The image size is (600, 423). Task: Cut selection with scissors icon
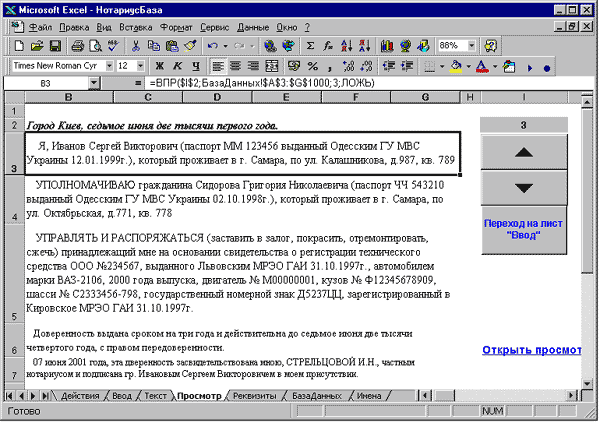[x=135, y=46]
